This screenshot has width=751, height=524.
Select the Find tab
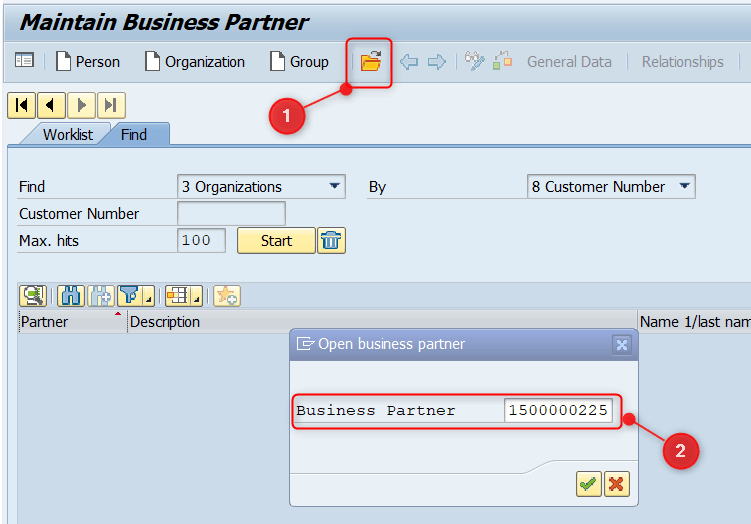tap(134, 135)
